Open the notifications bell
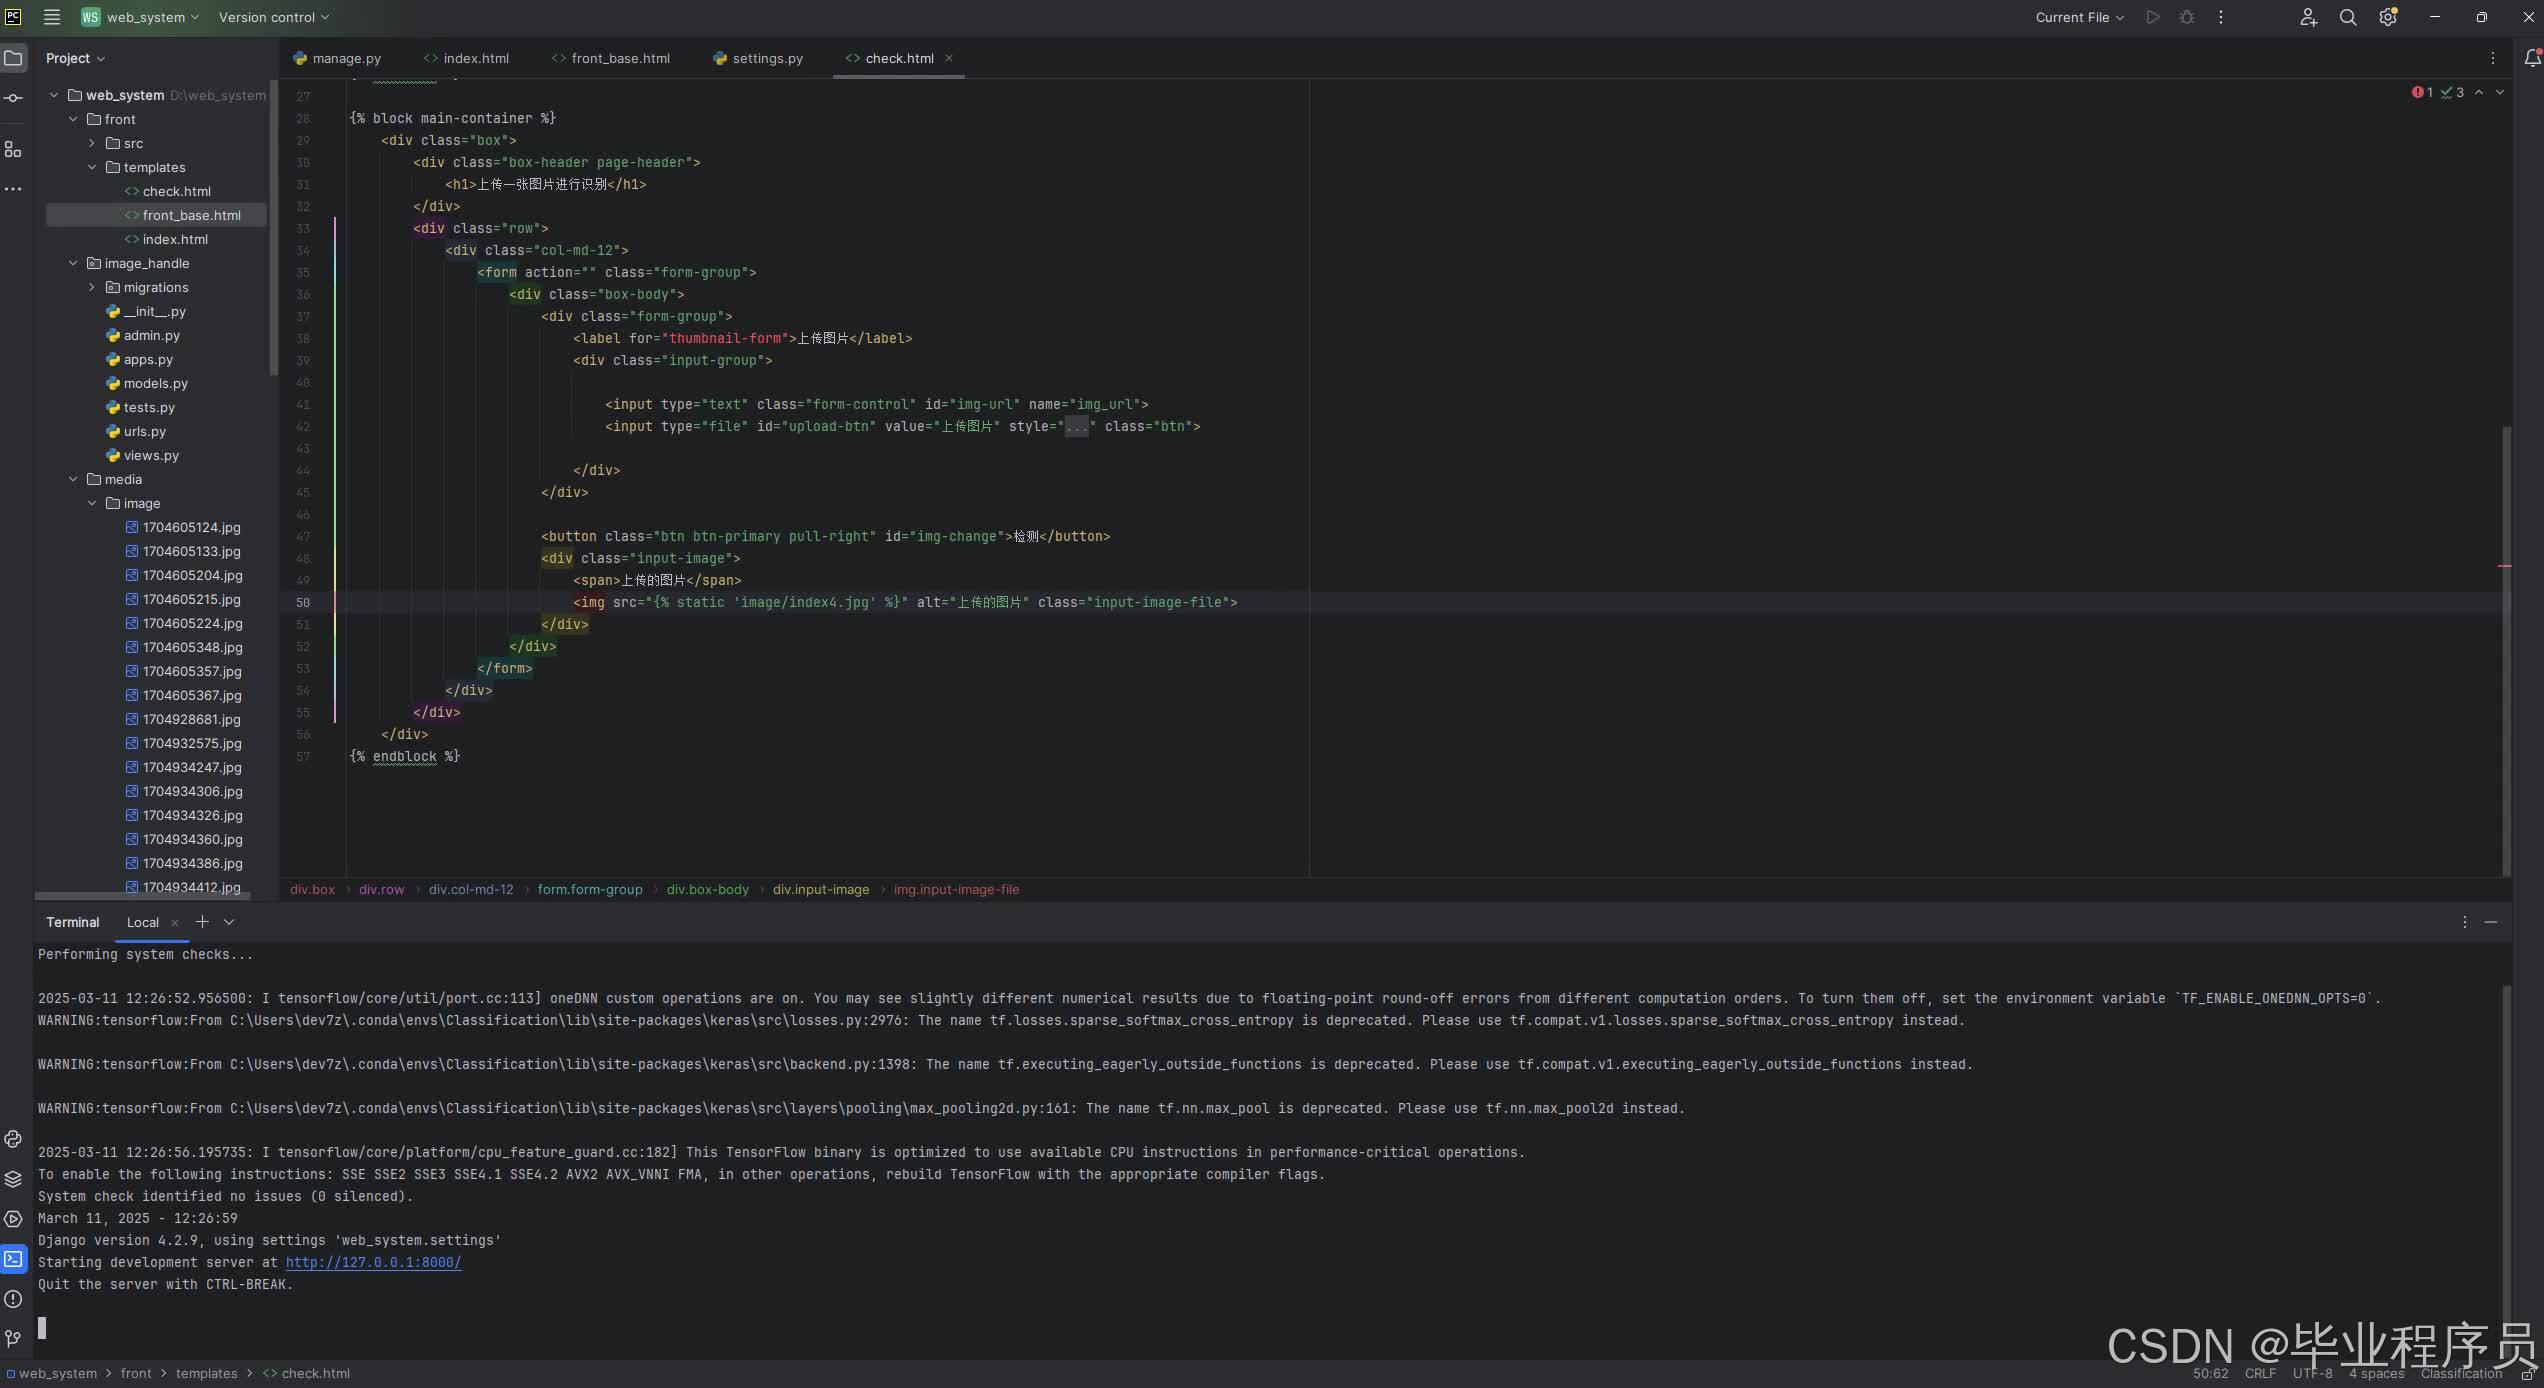 pos(2531,58)
